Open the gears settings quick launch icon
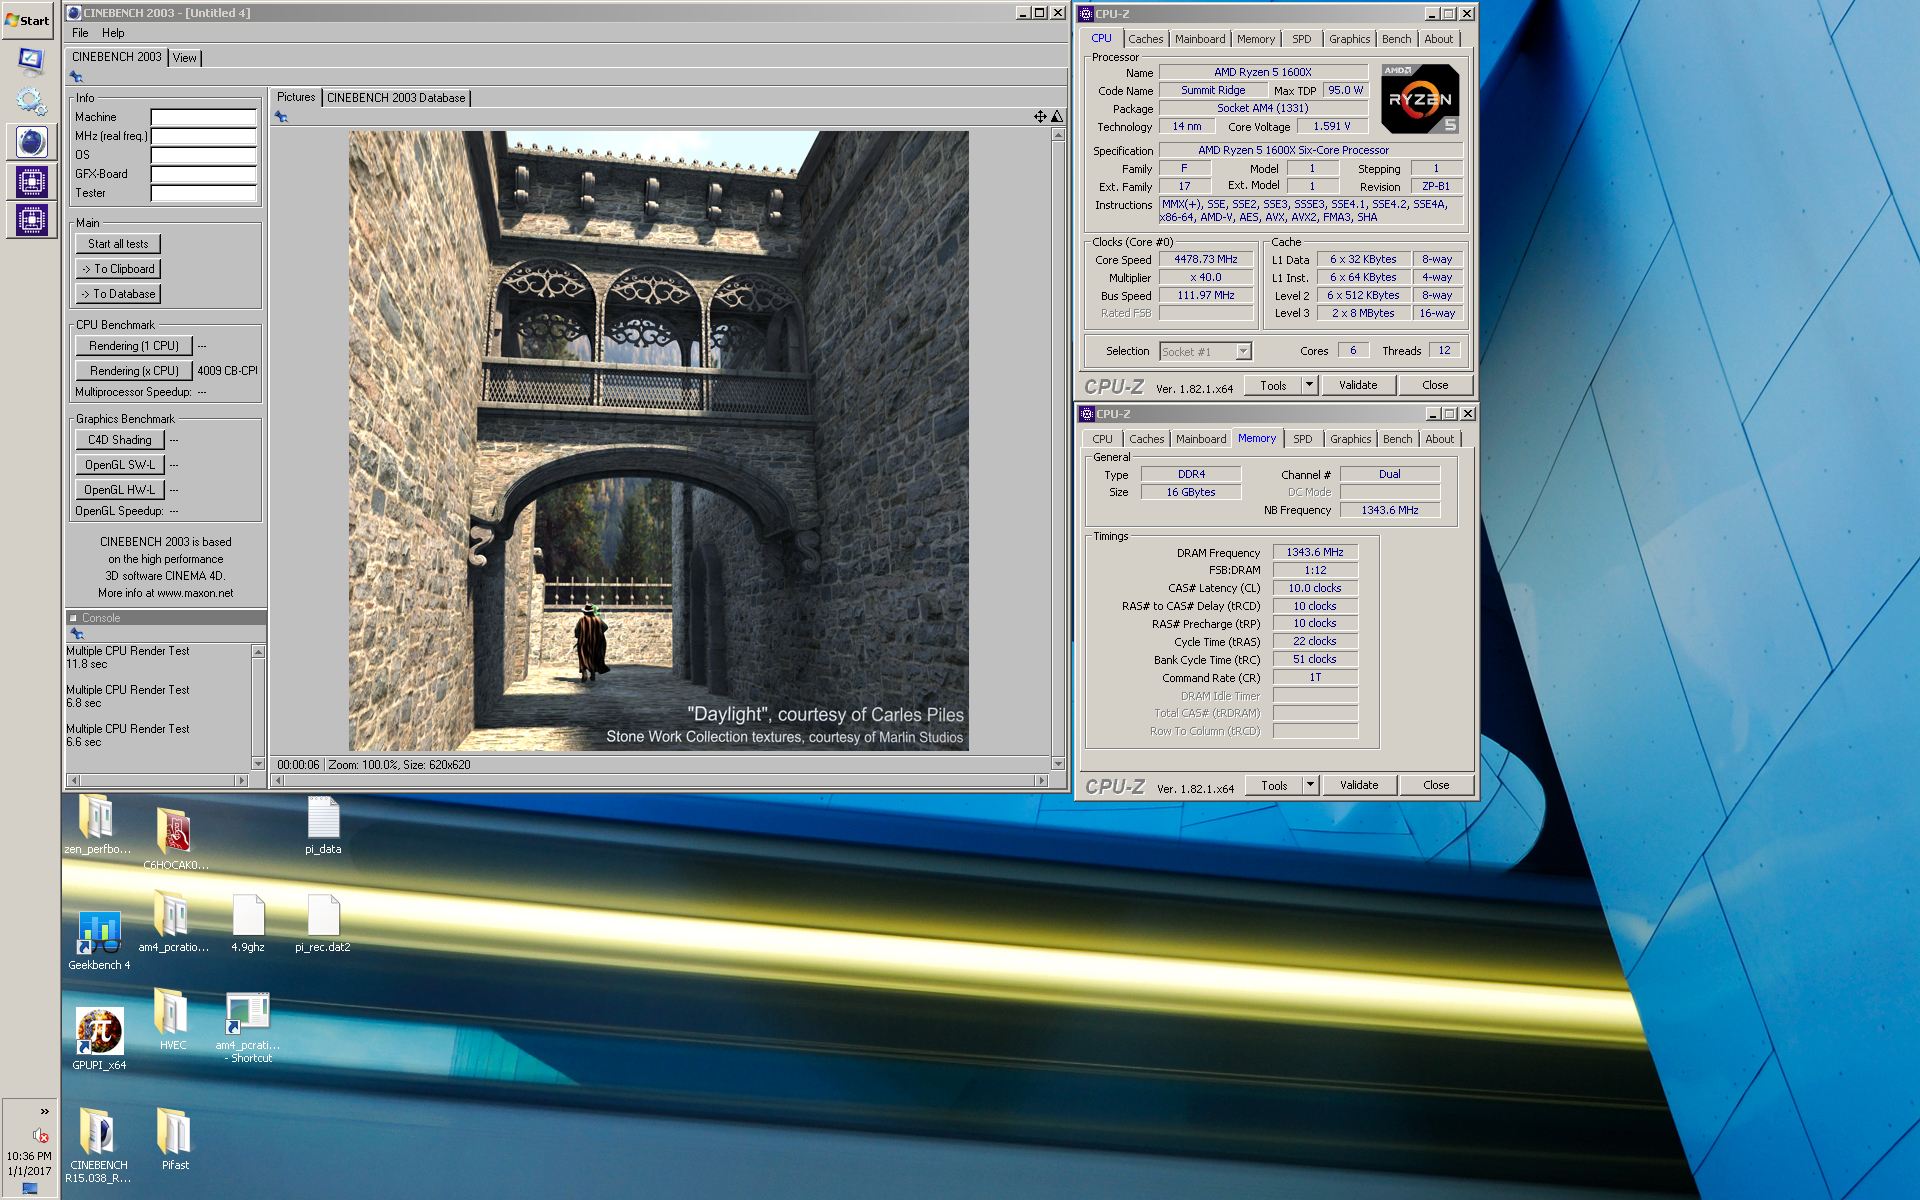Viewport: 1920px width, 1200px height. pyautogui.click(x=31, y=101)
